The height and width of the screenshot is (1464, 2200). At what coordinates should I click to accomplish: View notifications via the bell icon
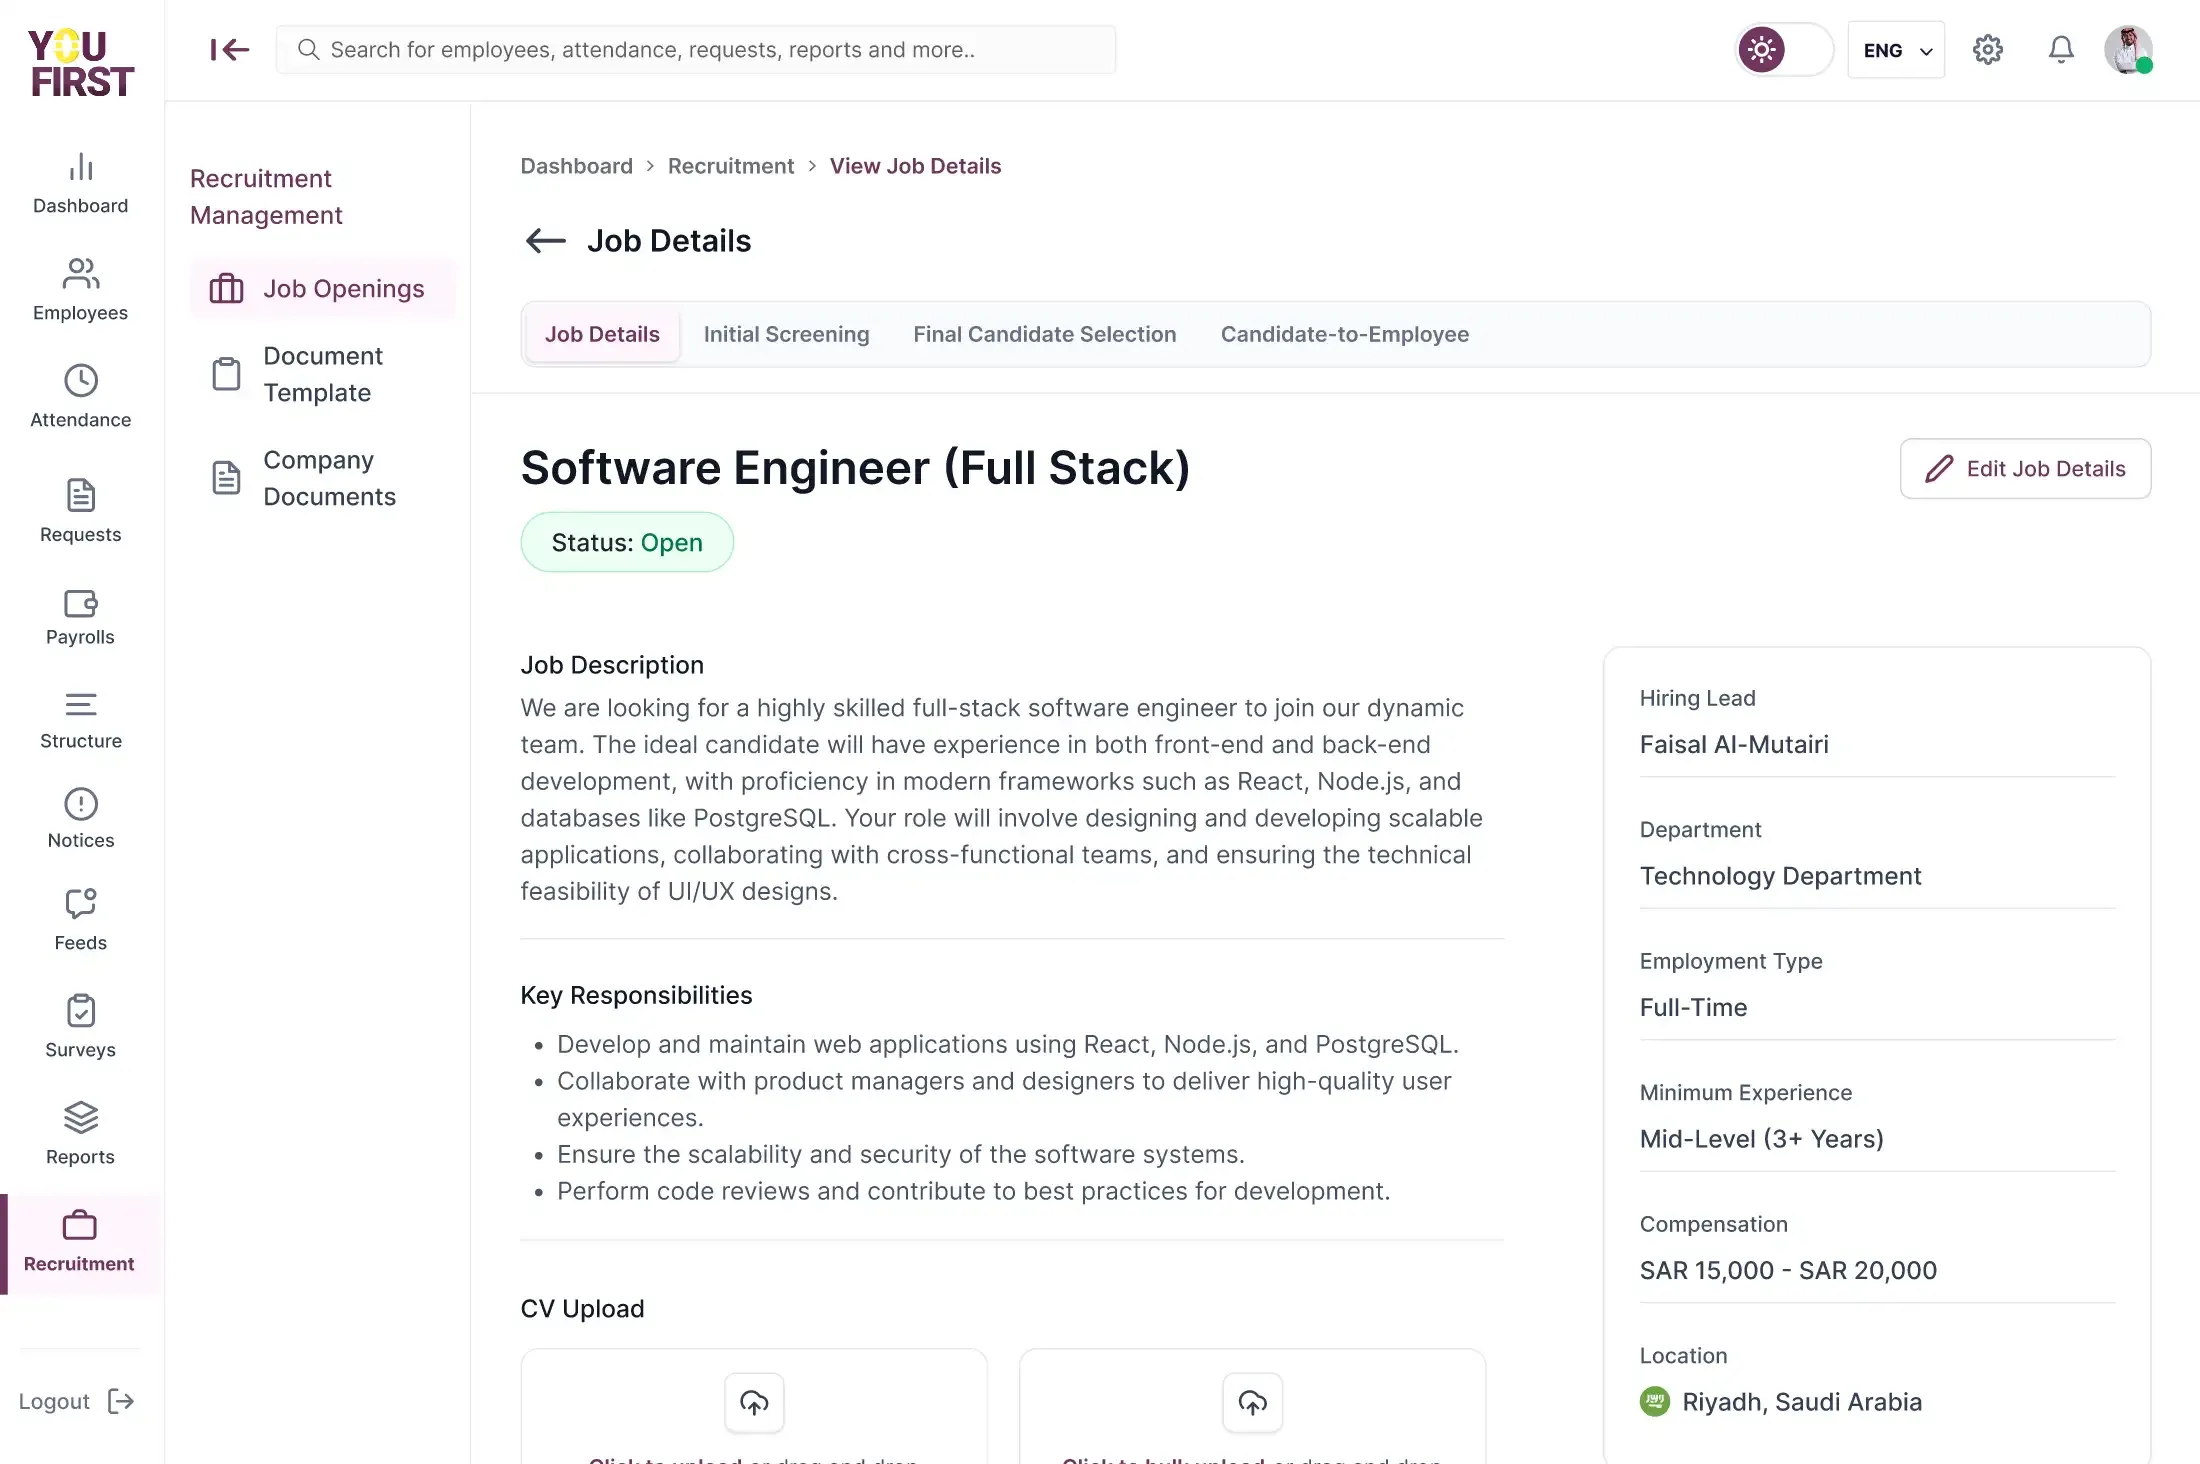2061,49
